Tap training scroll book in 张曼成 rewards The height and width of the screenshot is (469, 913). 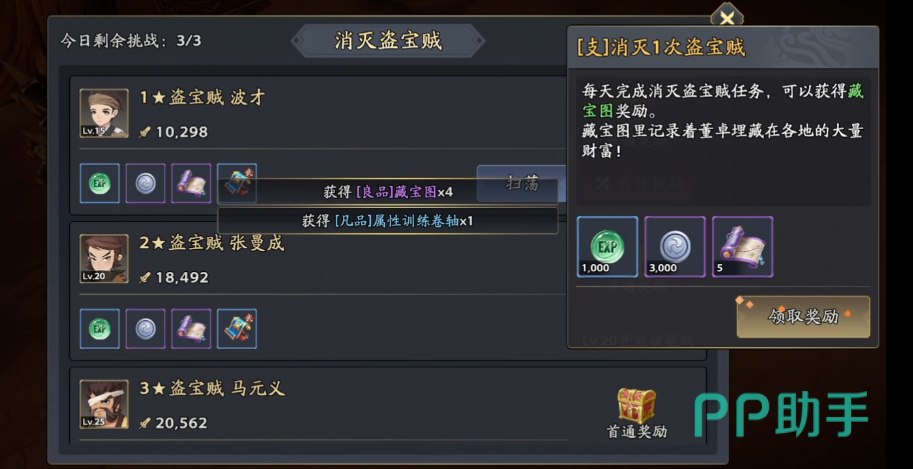tap(237, 329)
